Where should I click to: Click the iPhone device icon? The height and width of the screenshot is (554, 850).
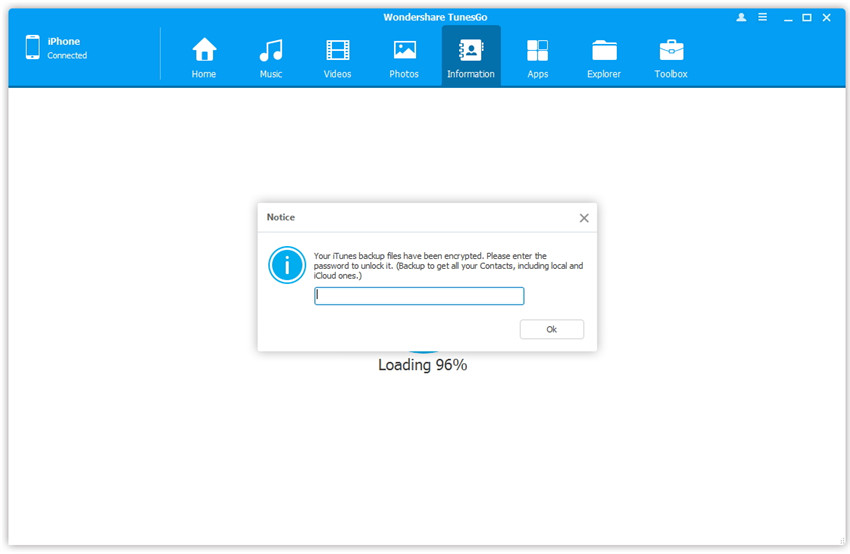33,47
